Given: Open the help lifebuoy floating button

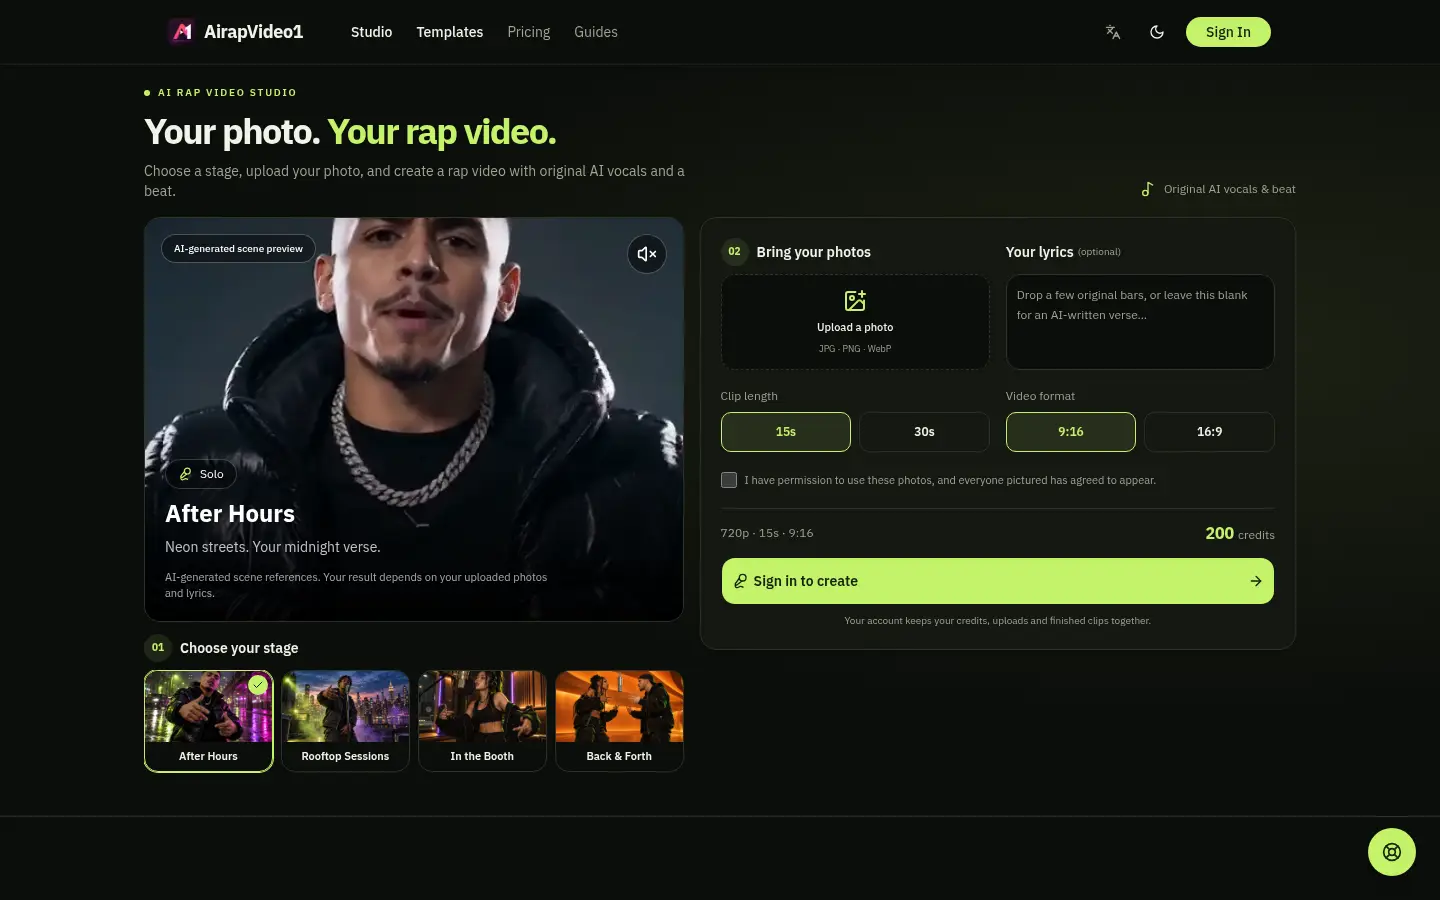Looking at the screenshot, I should point(1392,852).
